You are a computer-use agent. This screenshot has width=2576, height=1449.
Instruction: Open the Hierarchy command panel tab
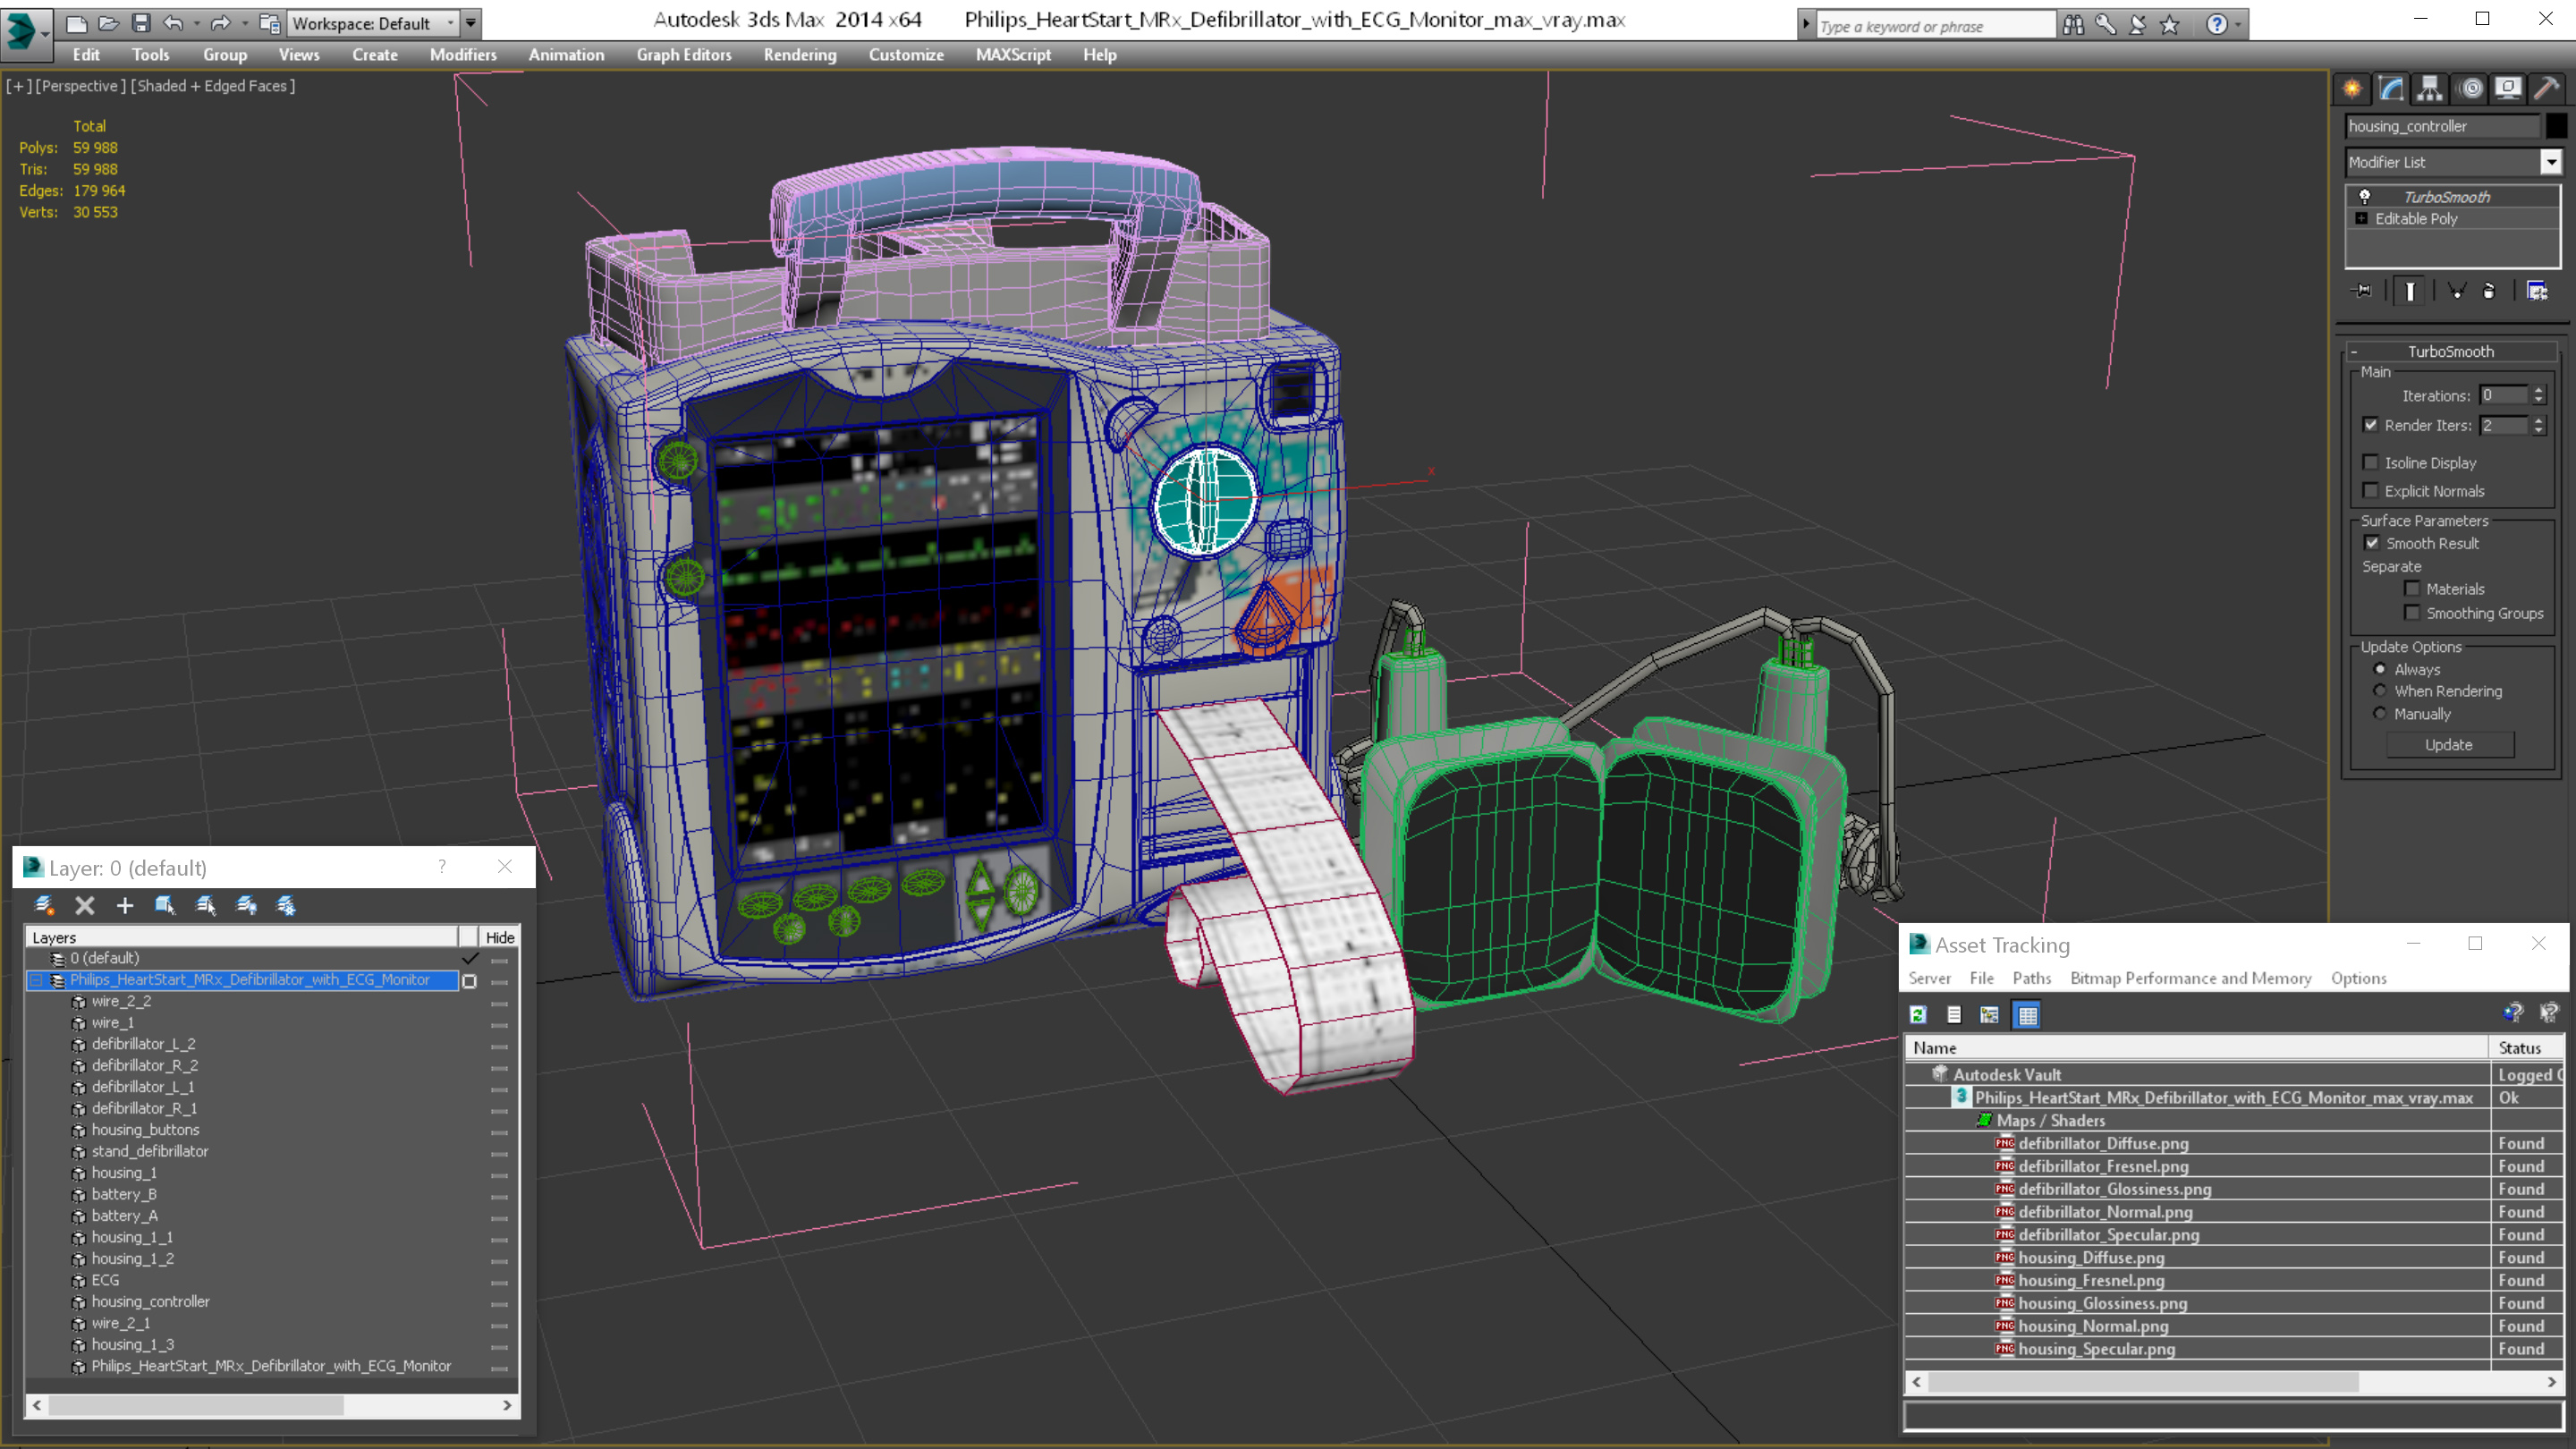(2430, 88)
